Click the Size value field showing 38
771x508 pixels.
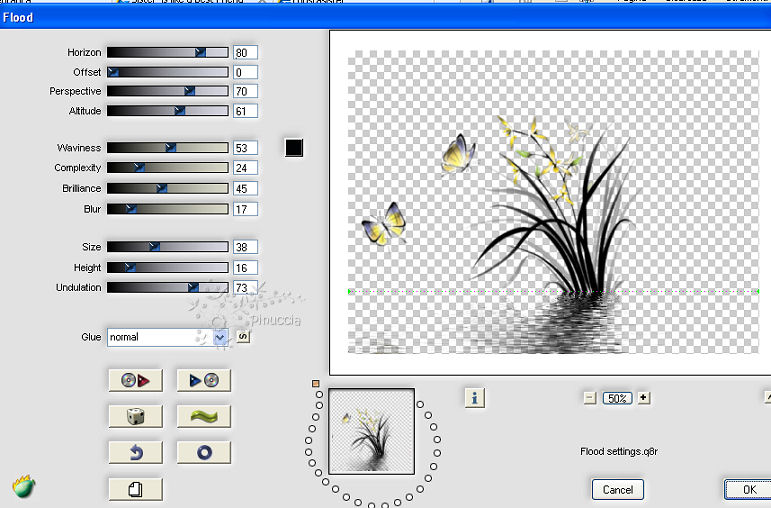click(x=245, y=247)
